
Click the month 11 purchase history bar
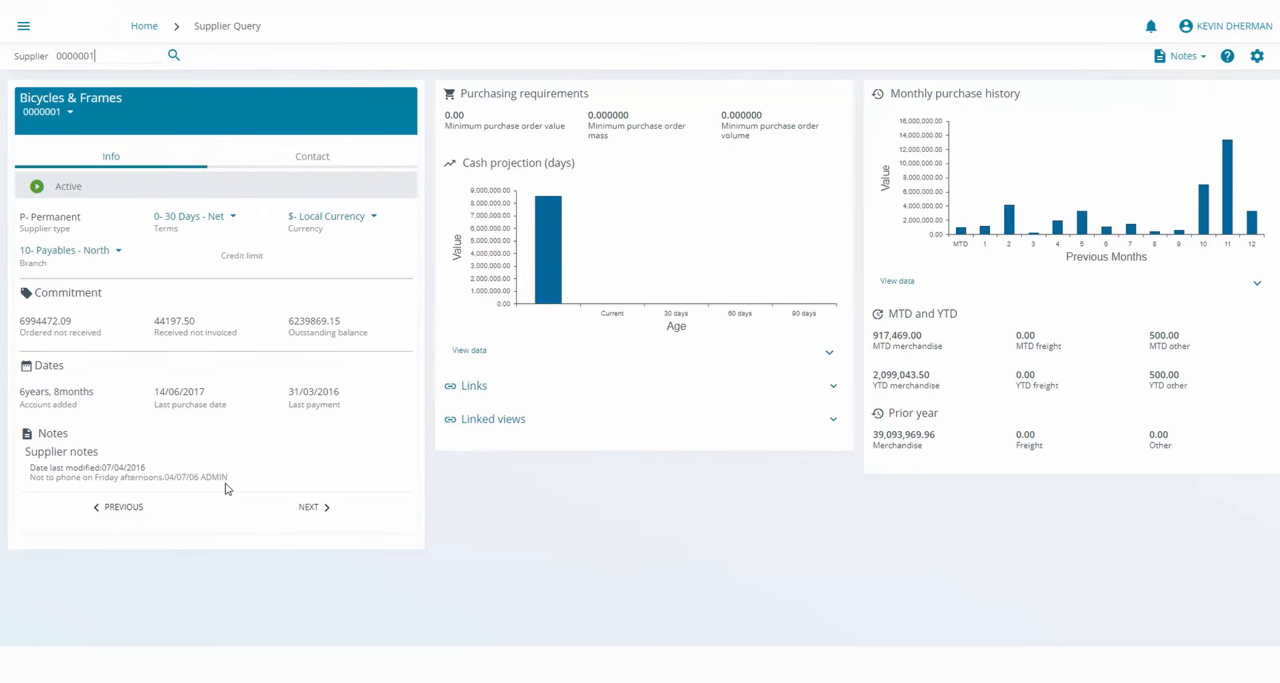coord(1227,187)
